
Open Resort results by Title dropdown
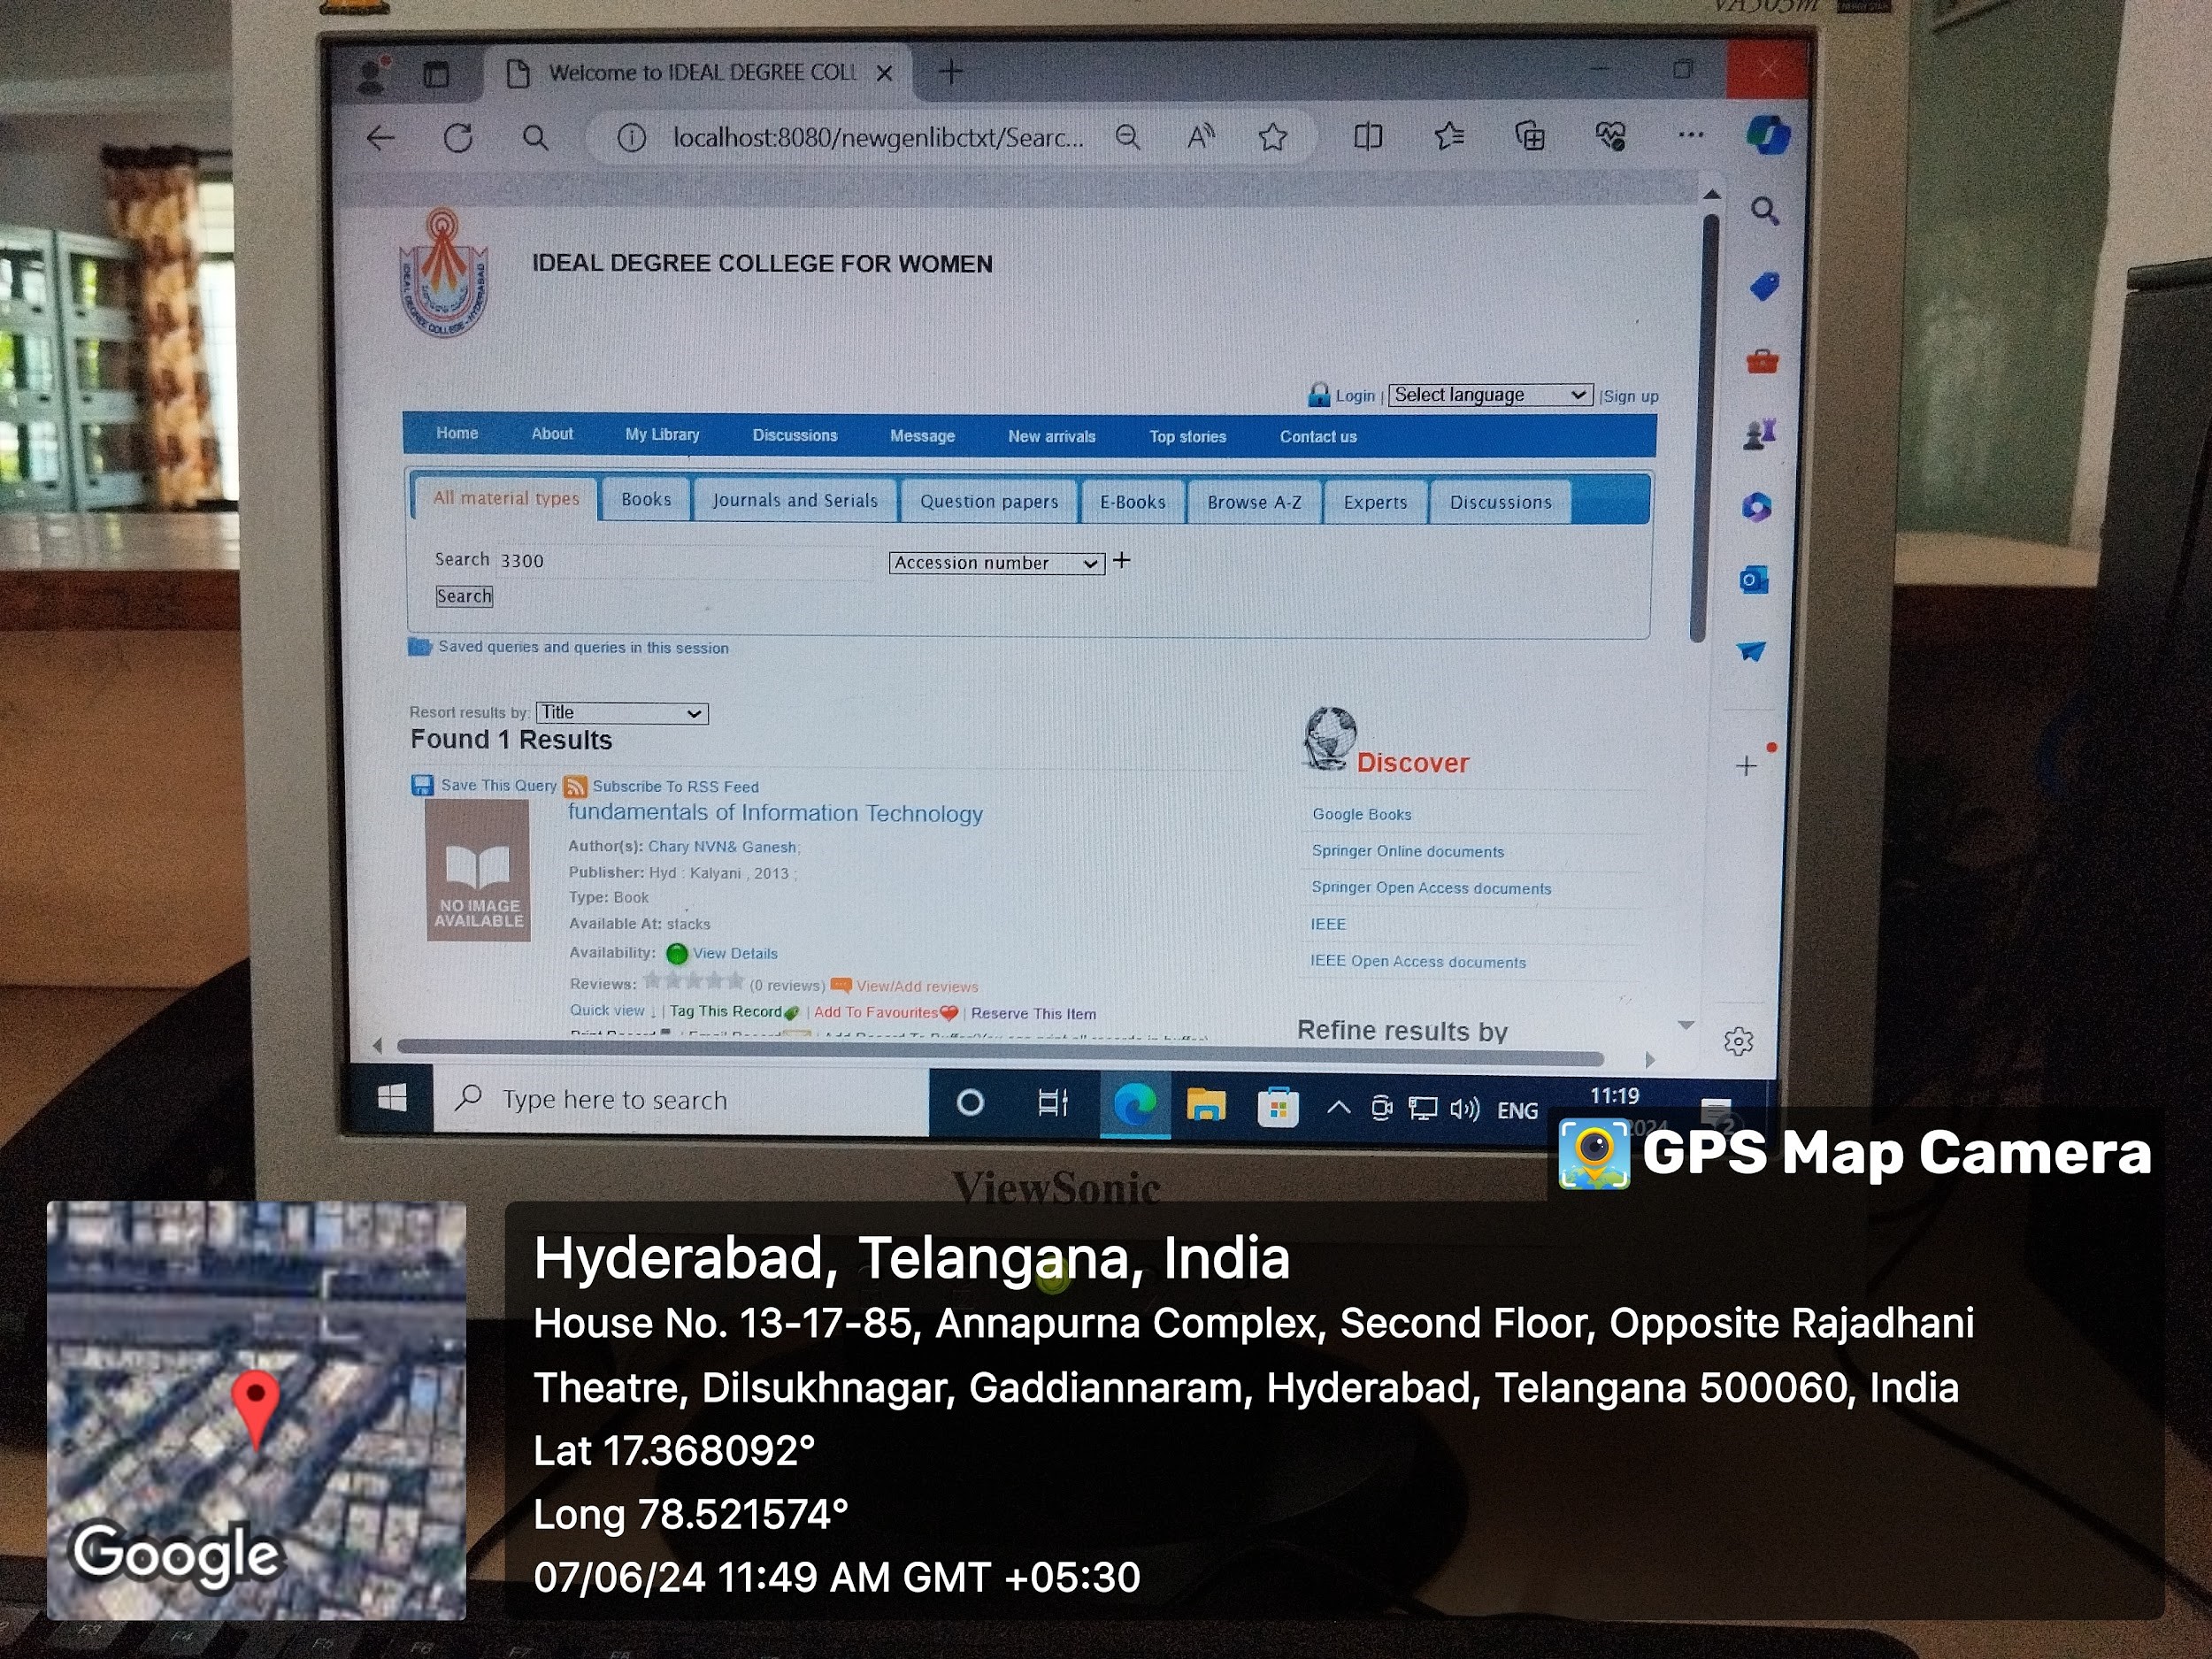click(x=622, y=713)
